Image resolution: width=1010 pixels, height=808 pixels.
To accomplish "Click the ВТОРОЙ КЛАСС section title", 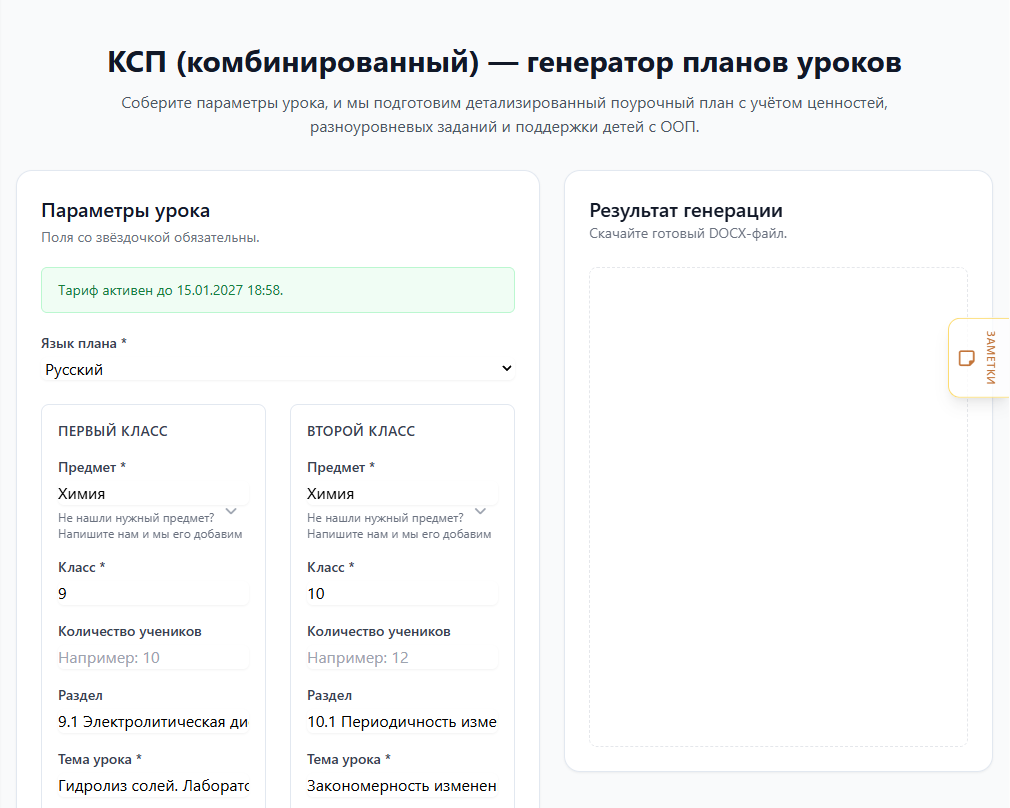I will (x=361, y=431).
